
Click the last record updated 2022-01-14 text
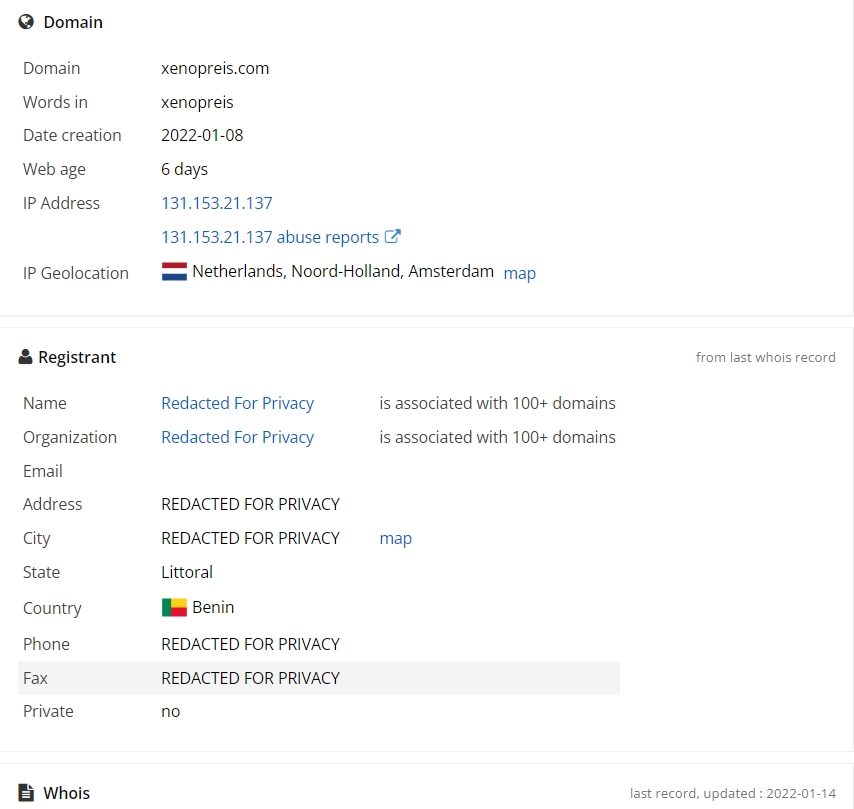(733, 793)
